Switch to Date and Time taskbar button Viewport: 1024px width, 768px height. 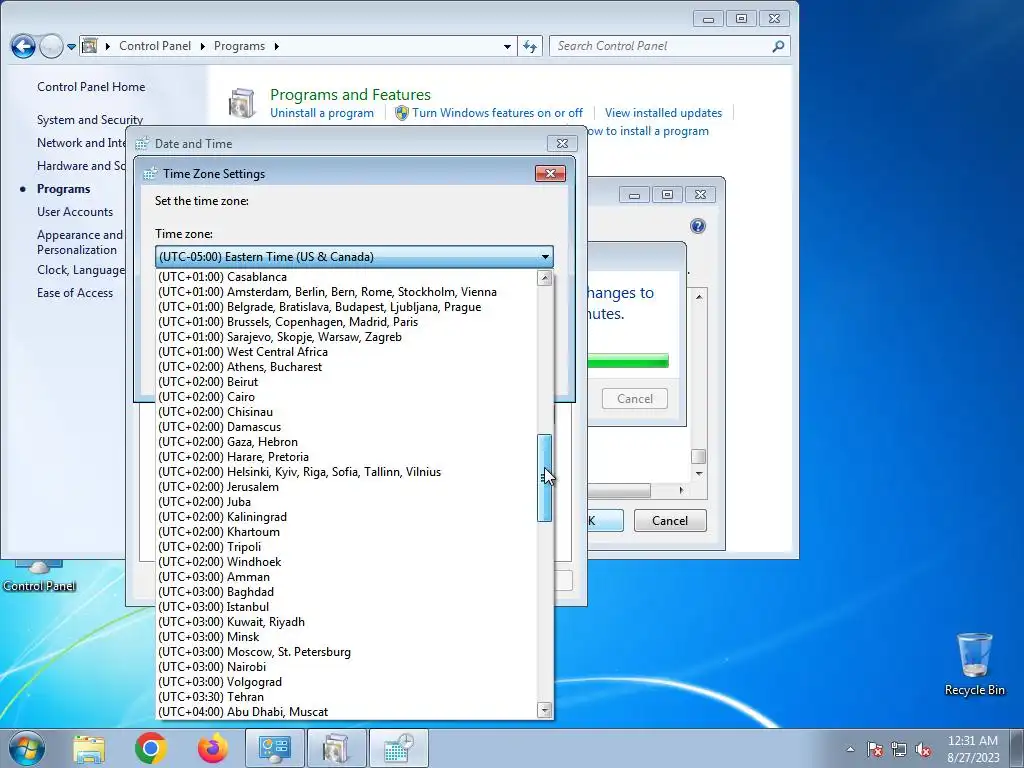pos(399,748)
